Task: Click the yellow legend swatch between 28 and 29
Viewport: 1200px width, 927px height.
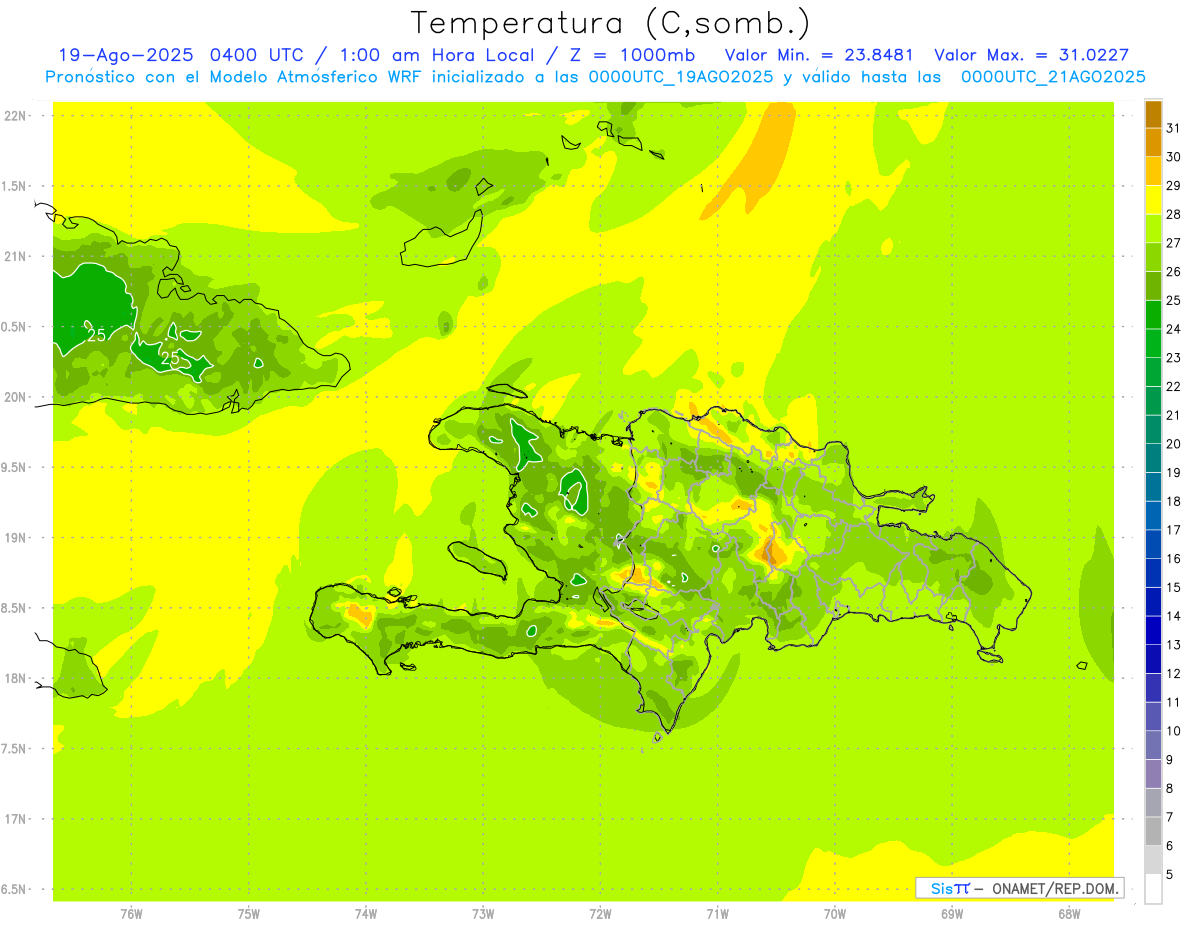Action: click(1153, 200)
